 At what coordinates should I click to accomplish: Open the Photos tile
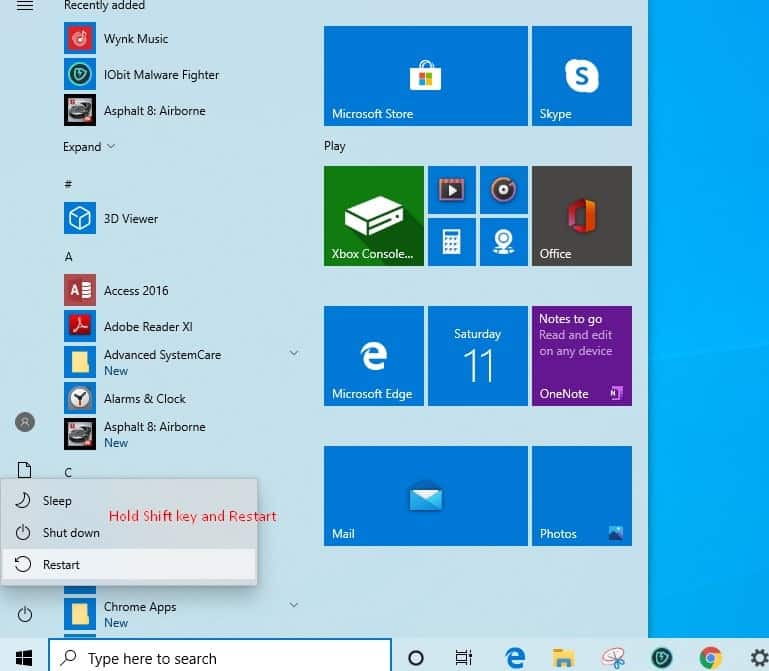581,496
